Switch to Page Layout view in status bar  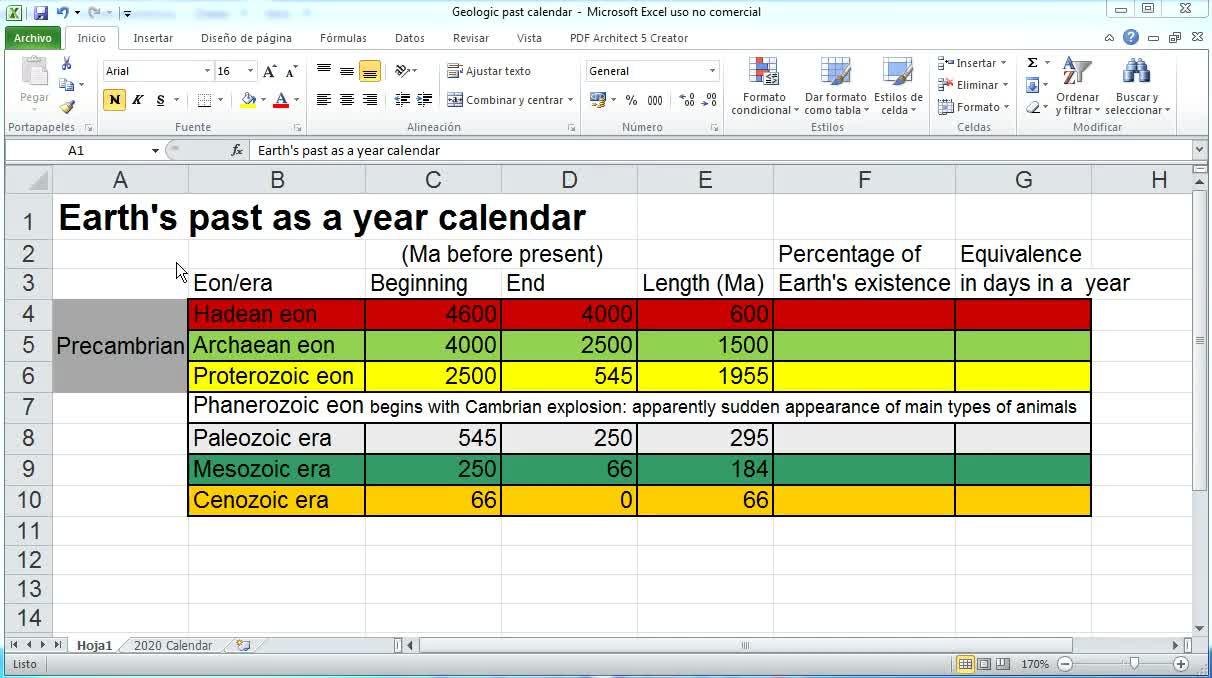984,664
